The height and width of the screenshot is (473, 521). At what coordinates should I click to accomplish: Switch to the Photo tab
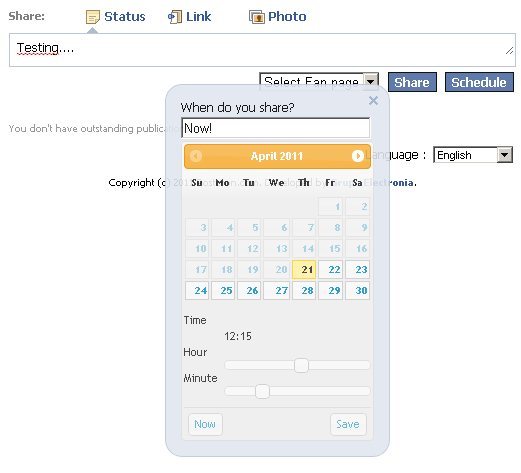287,17
